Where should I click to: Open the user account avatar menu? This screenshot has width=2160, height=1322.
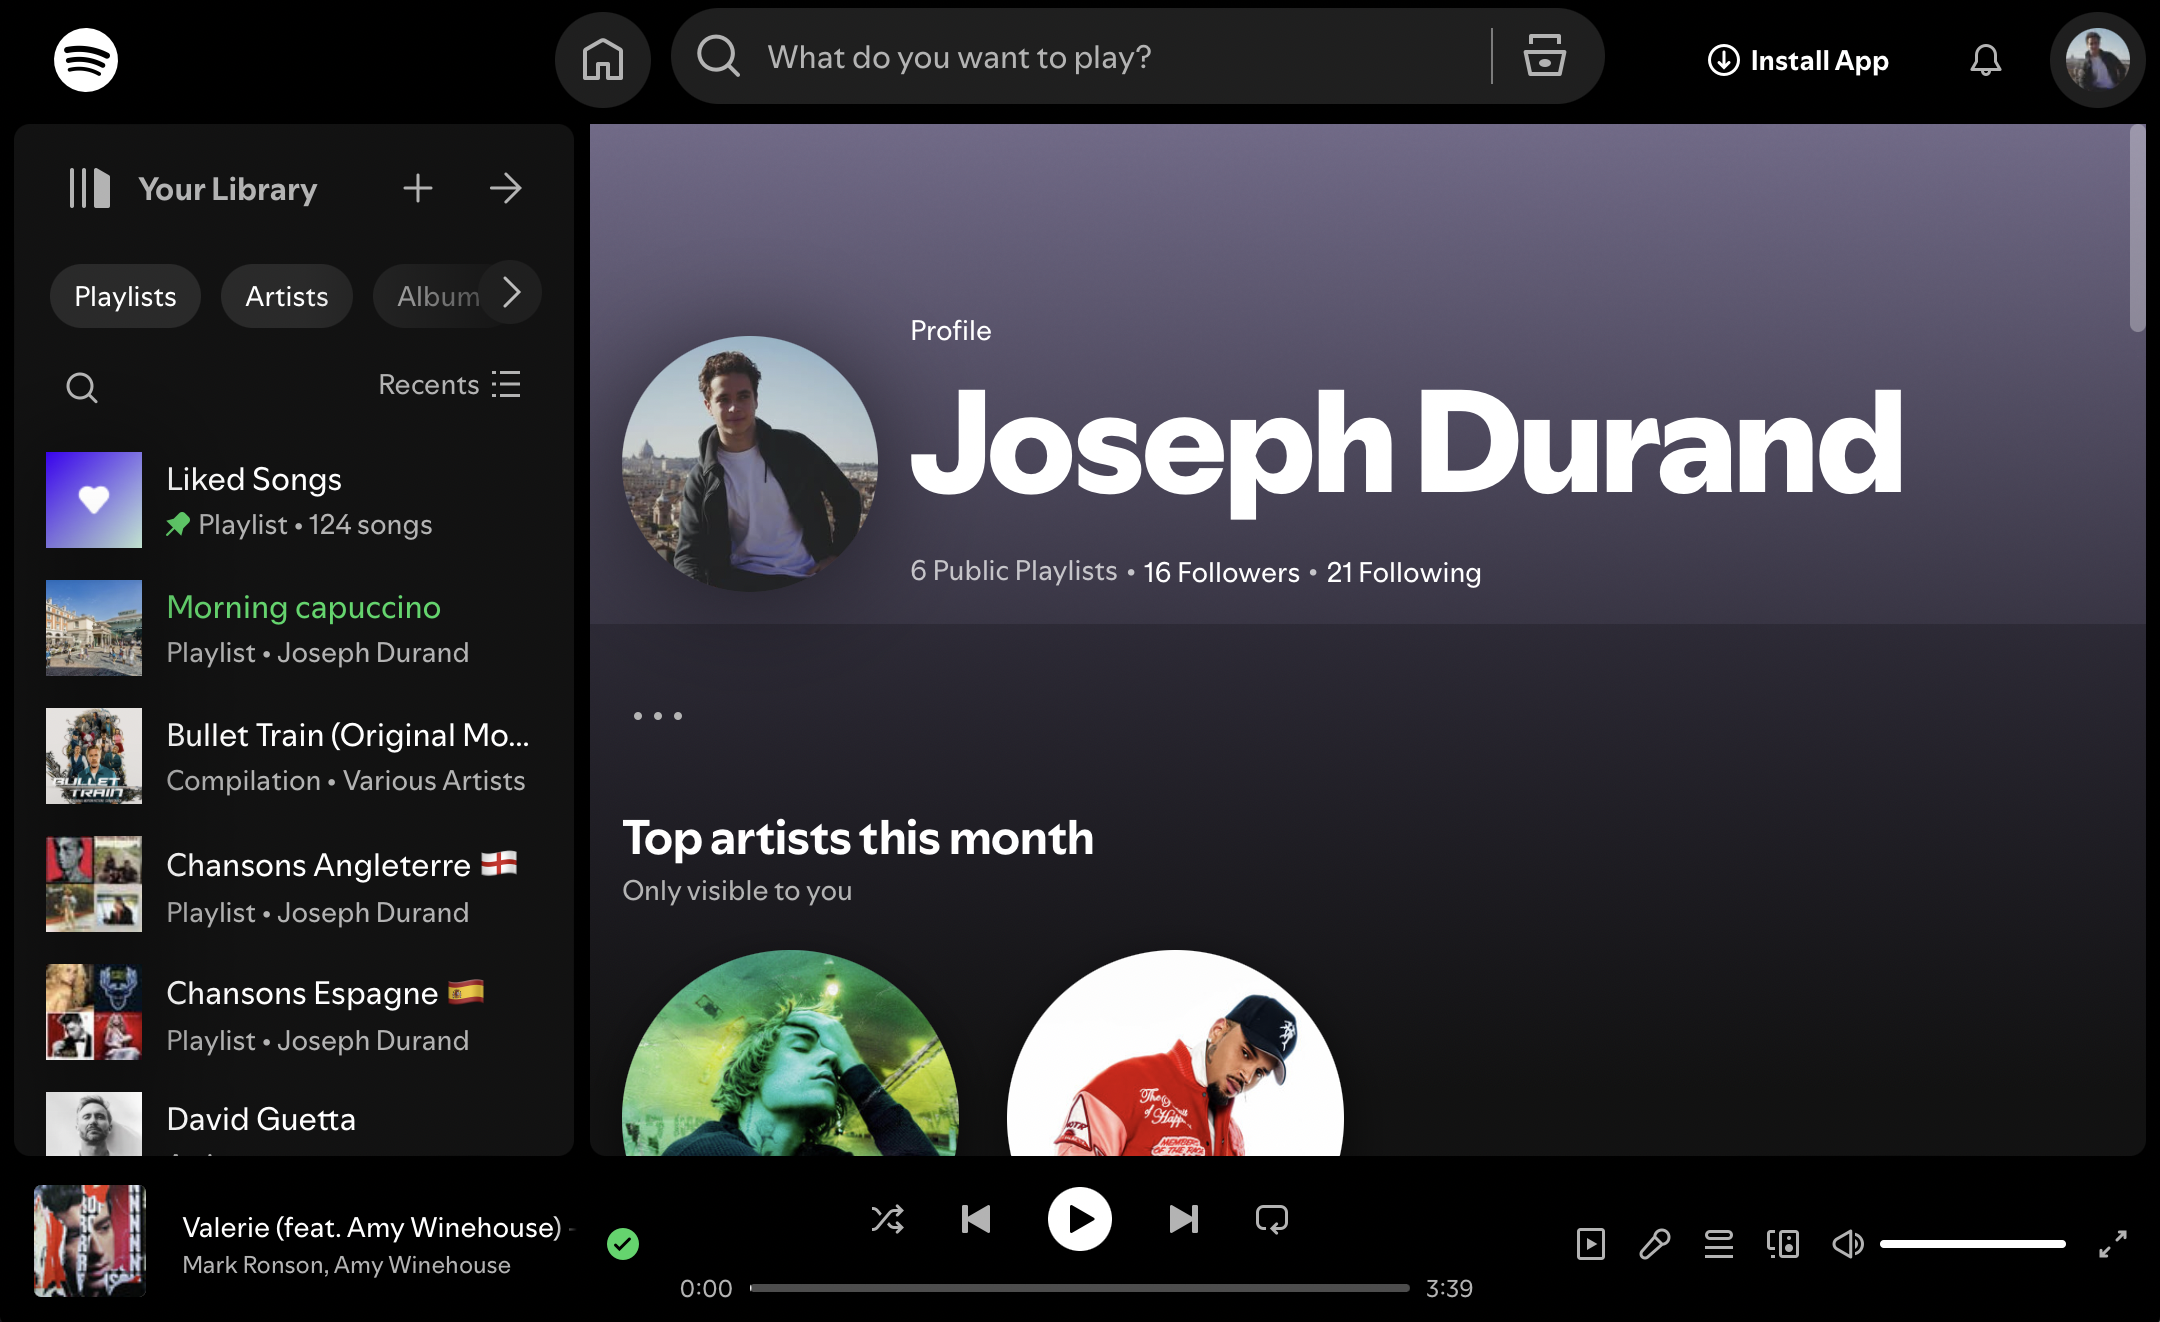coord(2097,60)
